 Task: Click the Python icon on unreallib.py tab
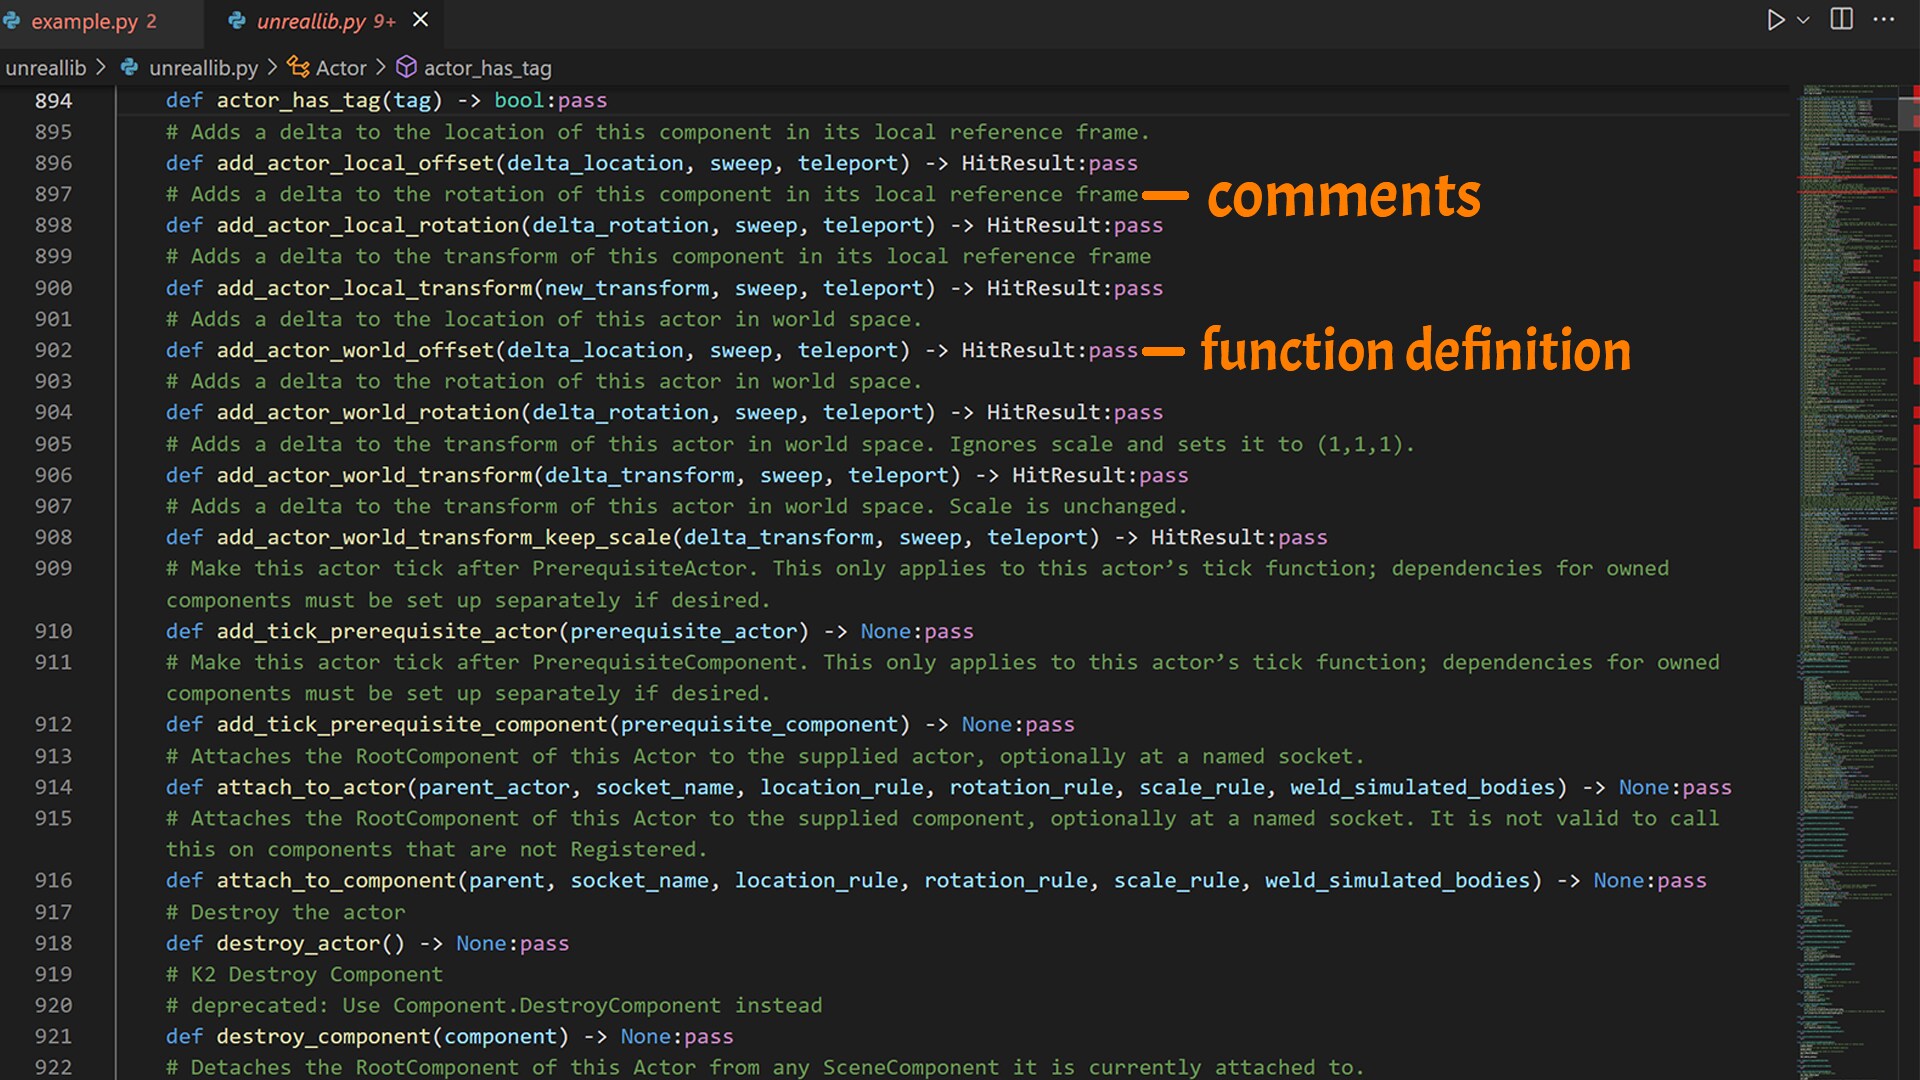pos(237,21)
